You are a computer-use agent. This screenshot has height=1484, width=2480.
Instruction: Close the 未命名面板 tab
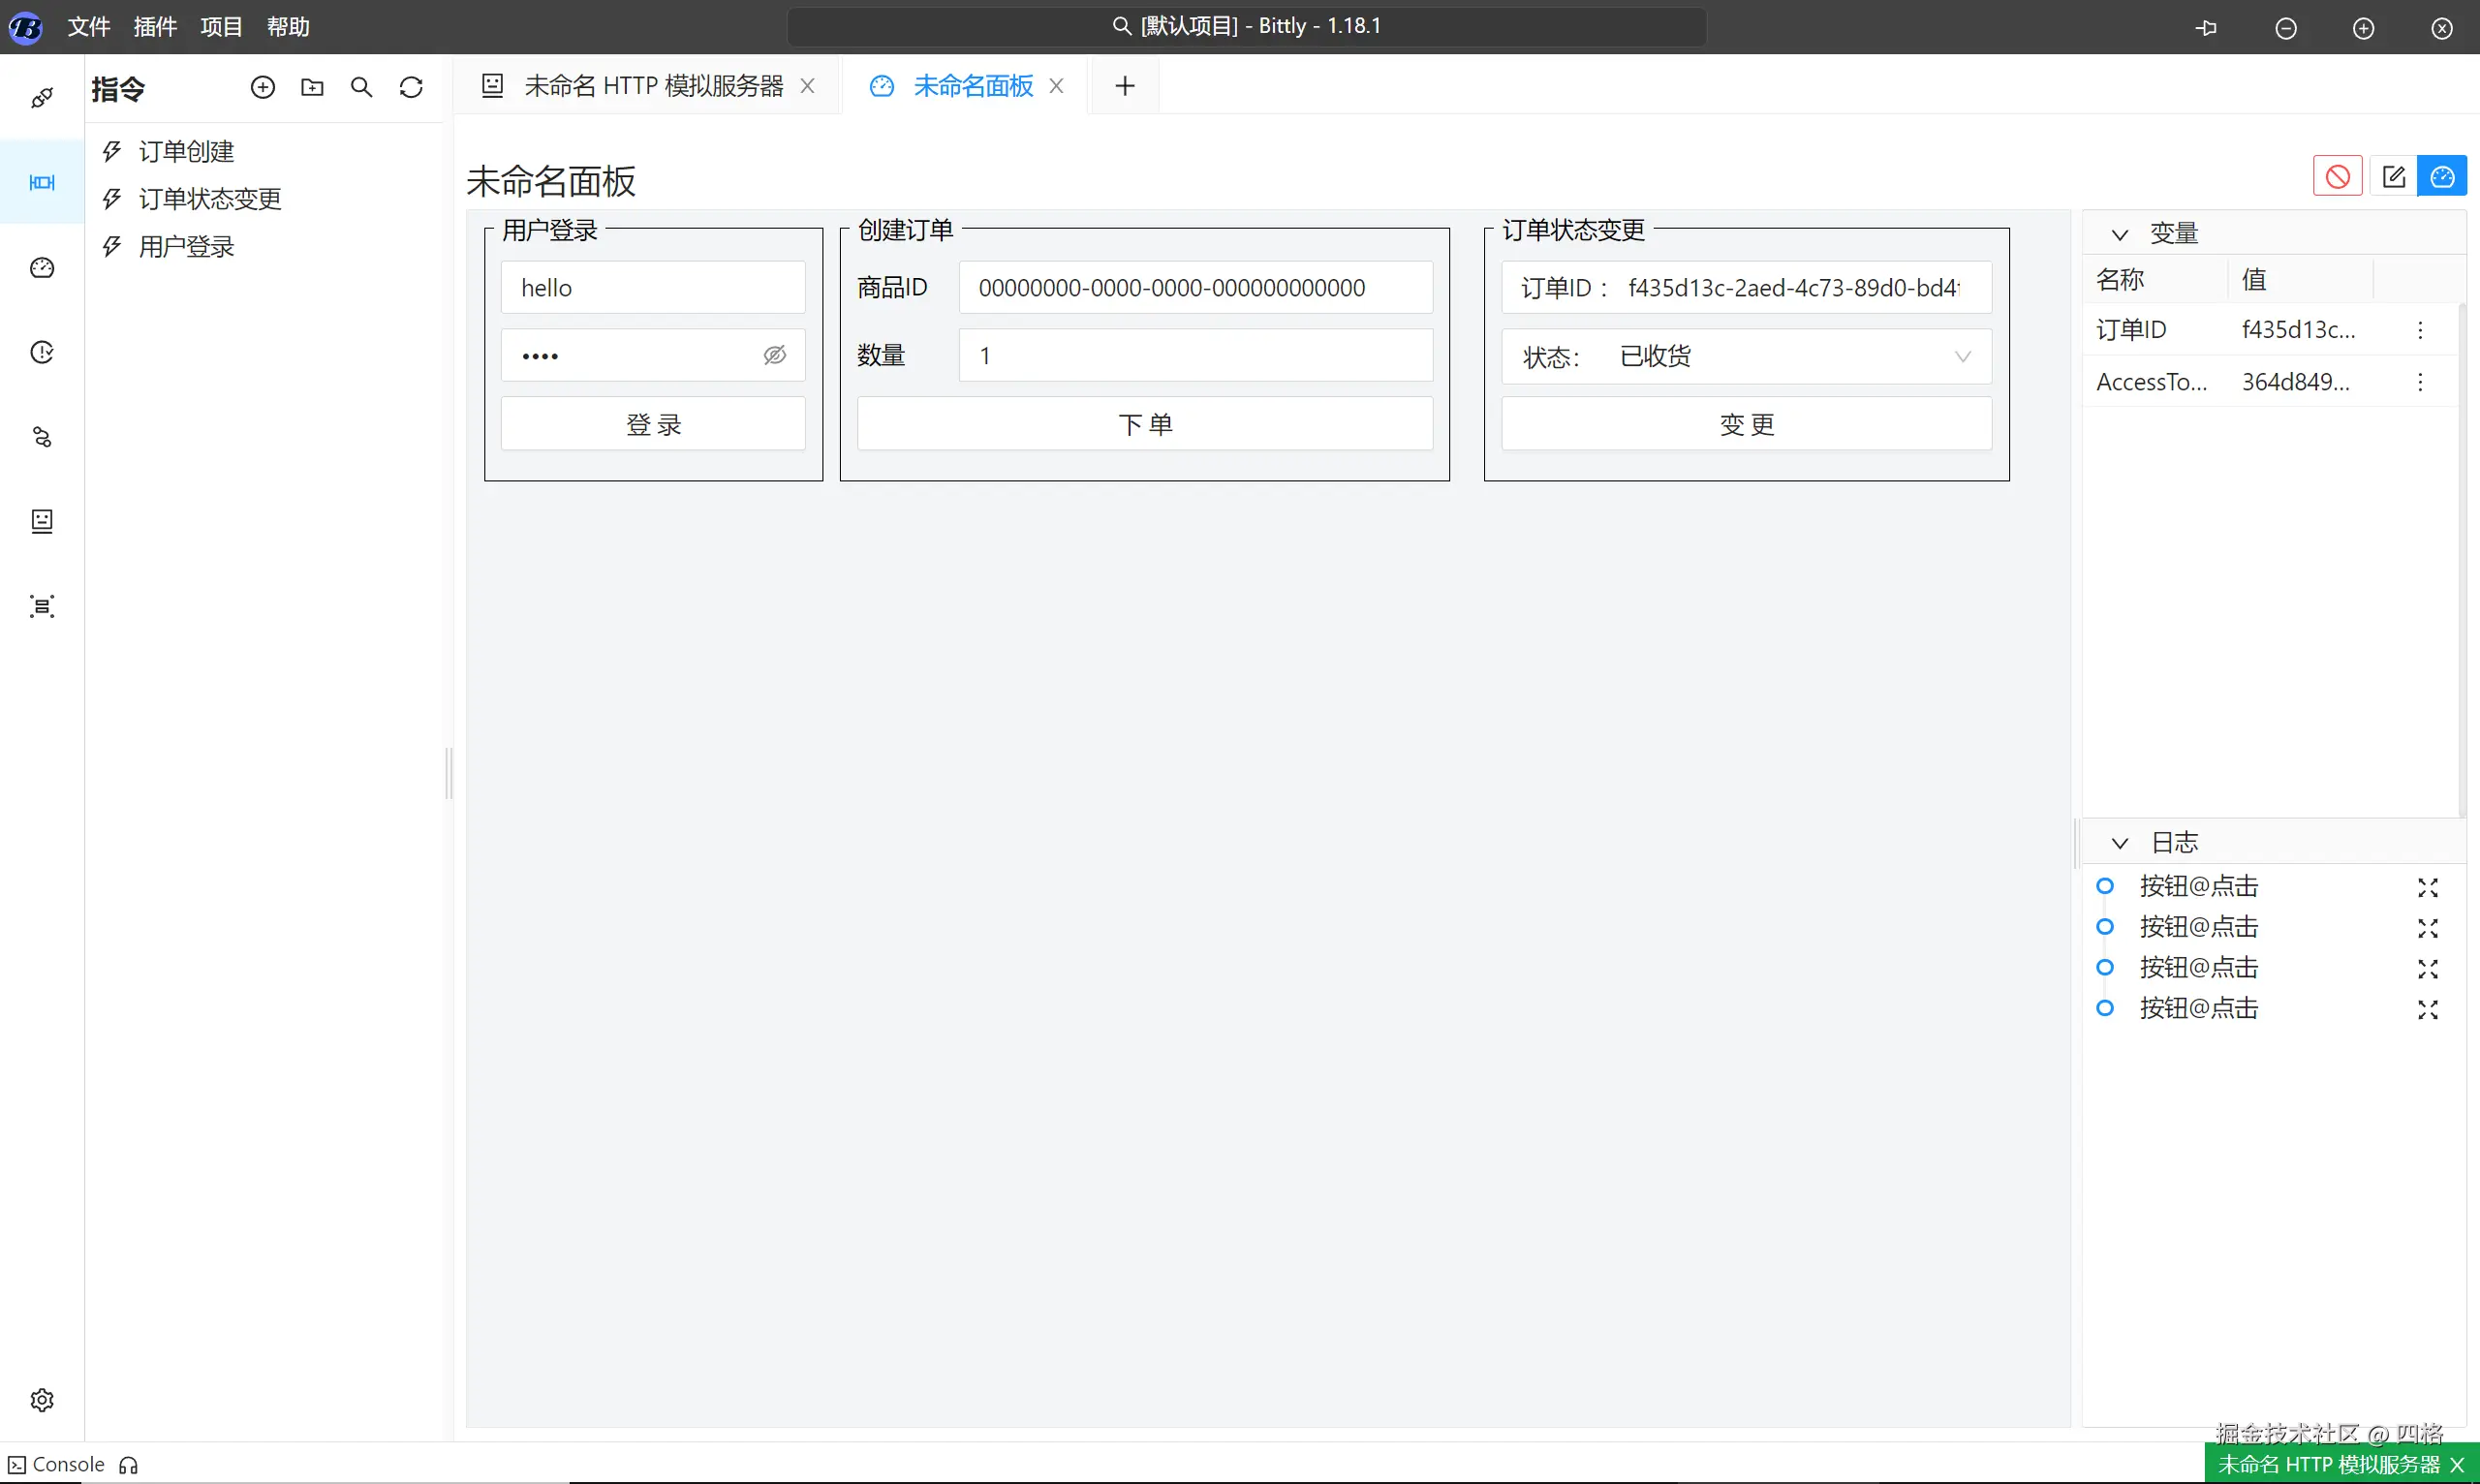(1056, 86)
